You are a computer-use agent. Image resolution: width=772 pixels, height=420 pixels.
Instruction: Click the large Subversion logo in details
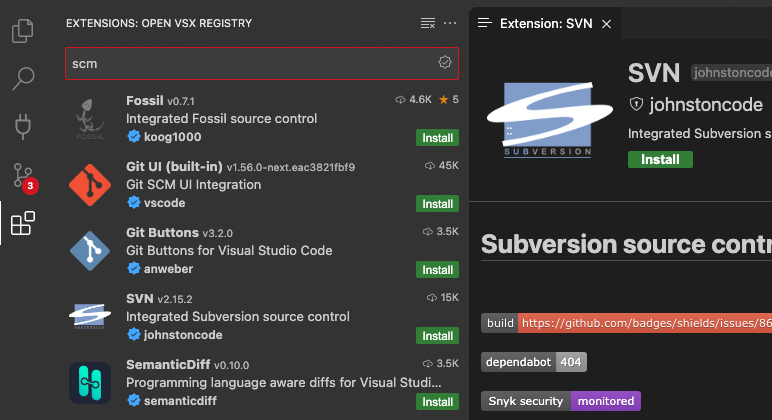[549, 119]
